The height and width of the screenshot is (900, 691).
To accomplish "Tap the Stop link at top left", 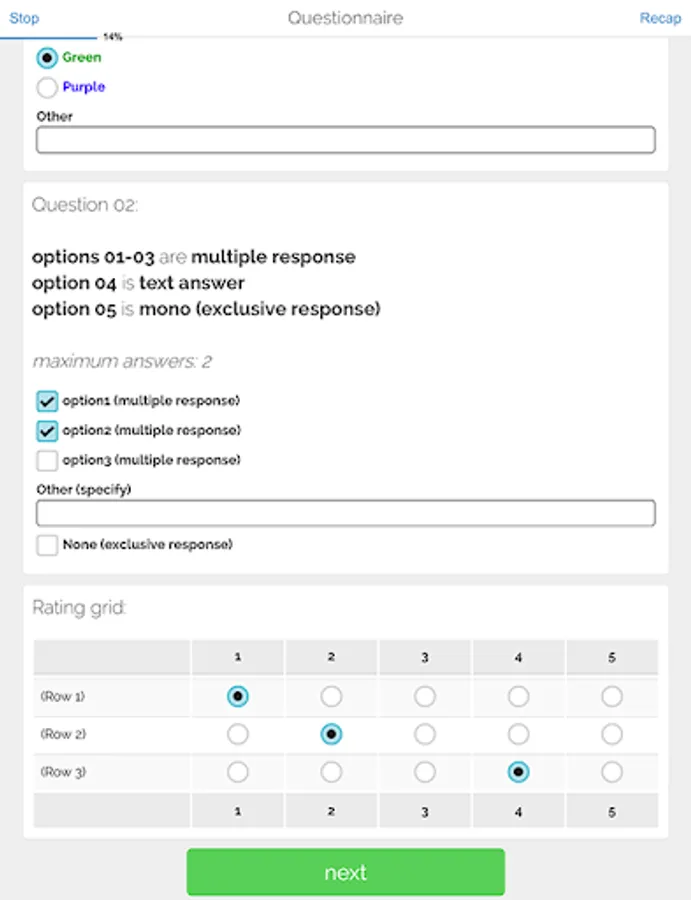I will click(24, 18).
